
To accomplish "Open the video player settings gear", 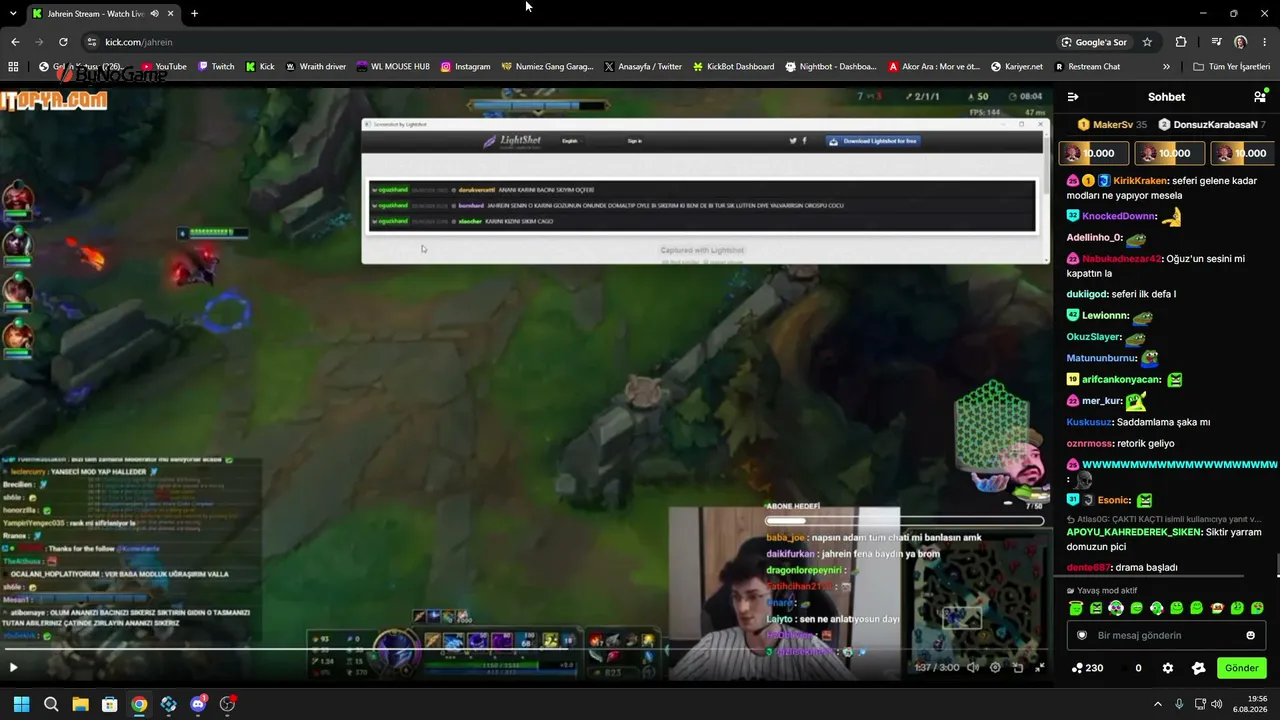I will [995, 667].
